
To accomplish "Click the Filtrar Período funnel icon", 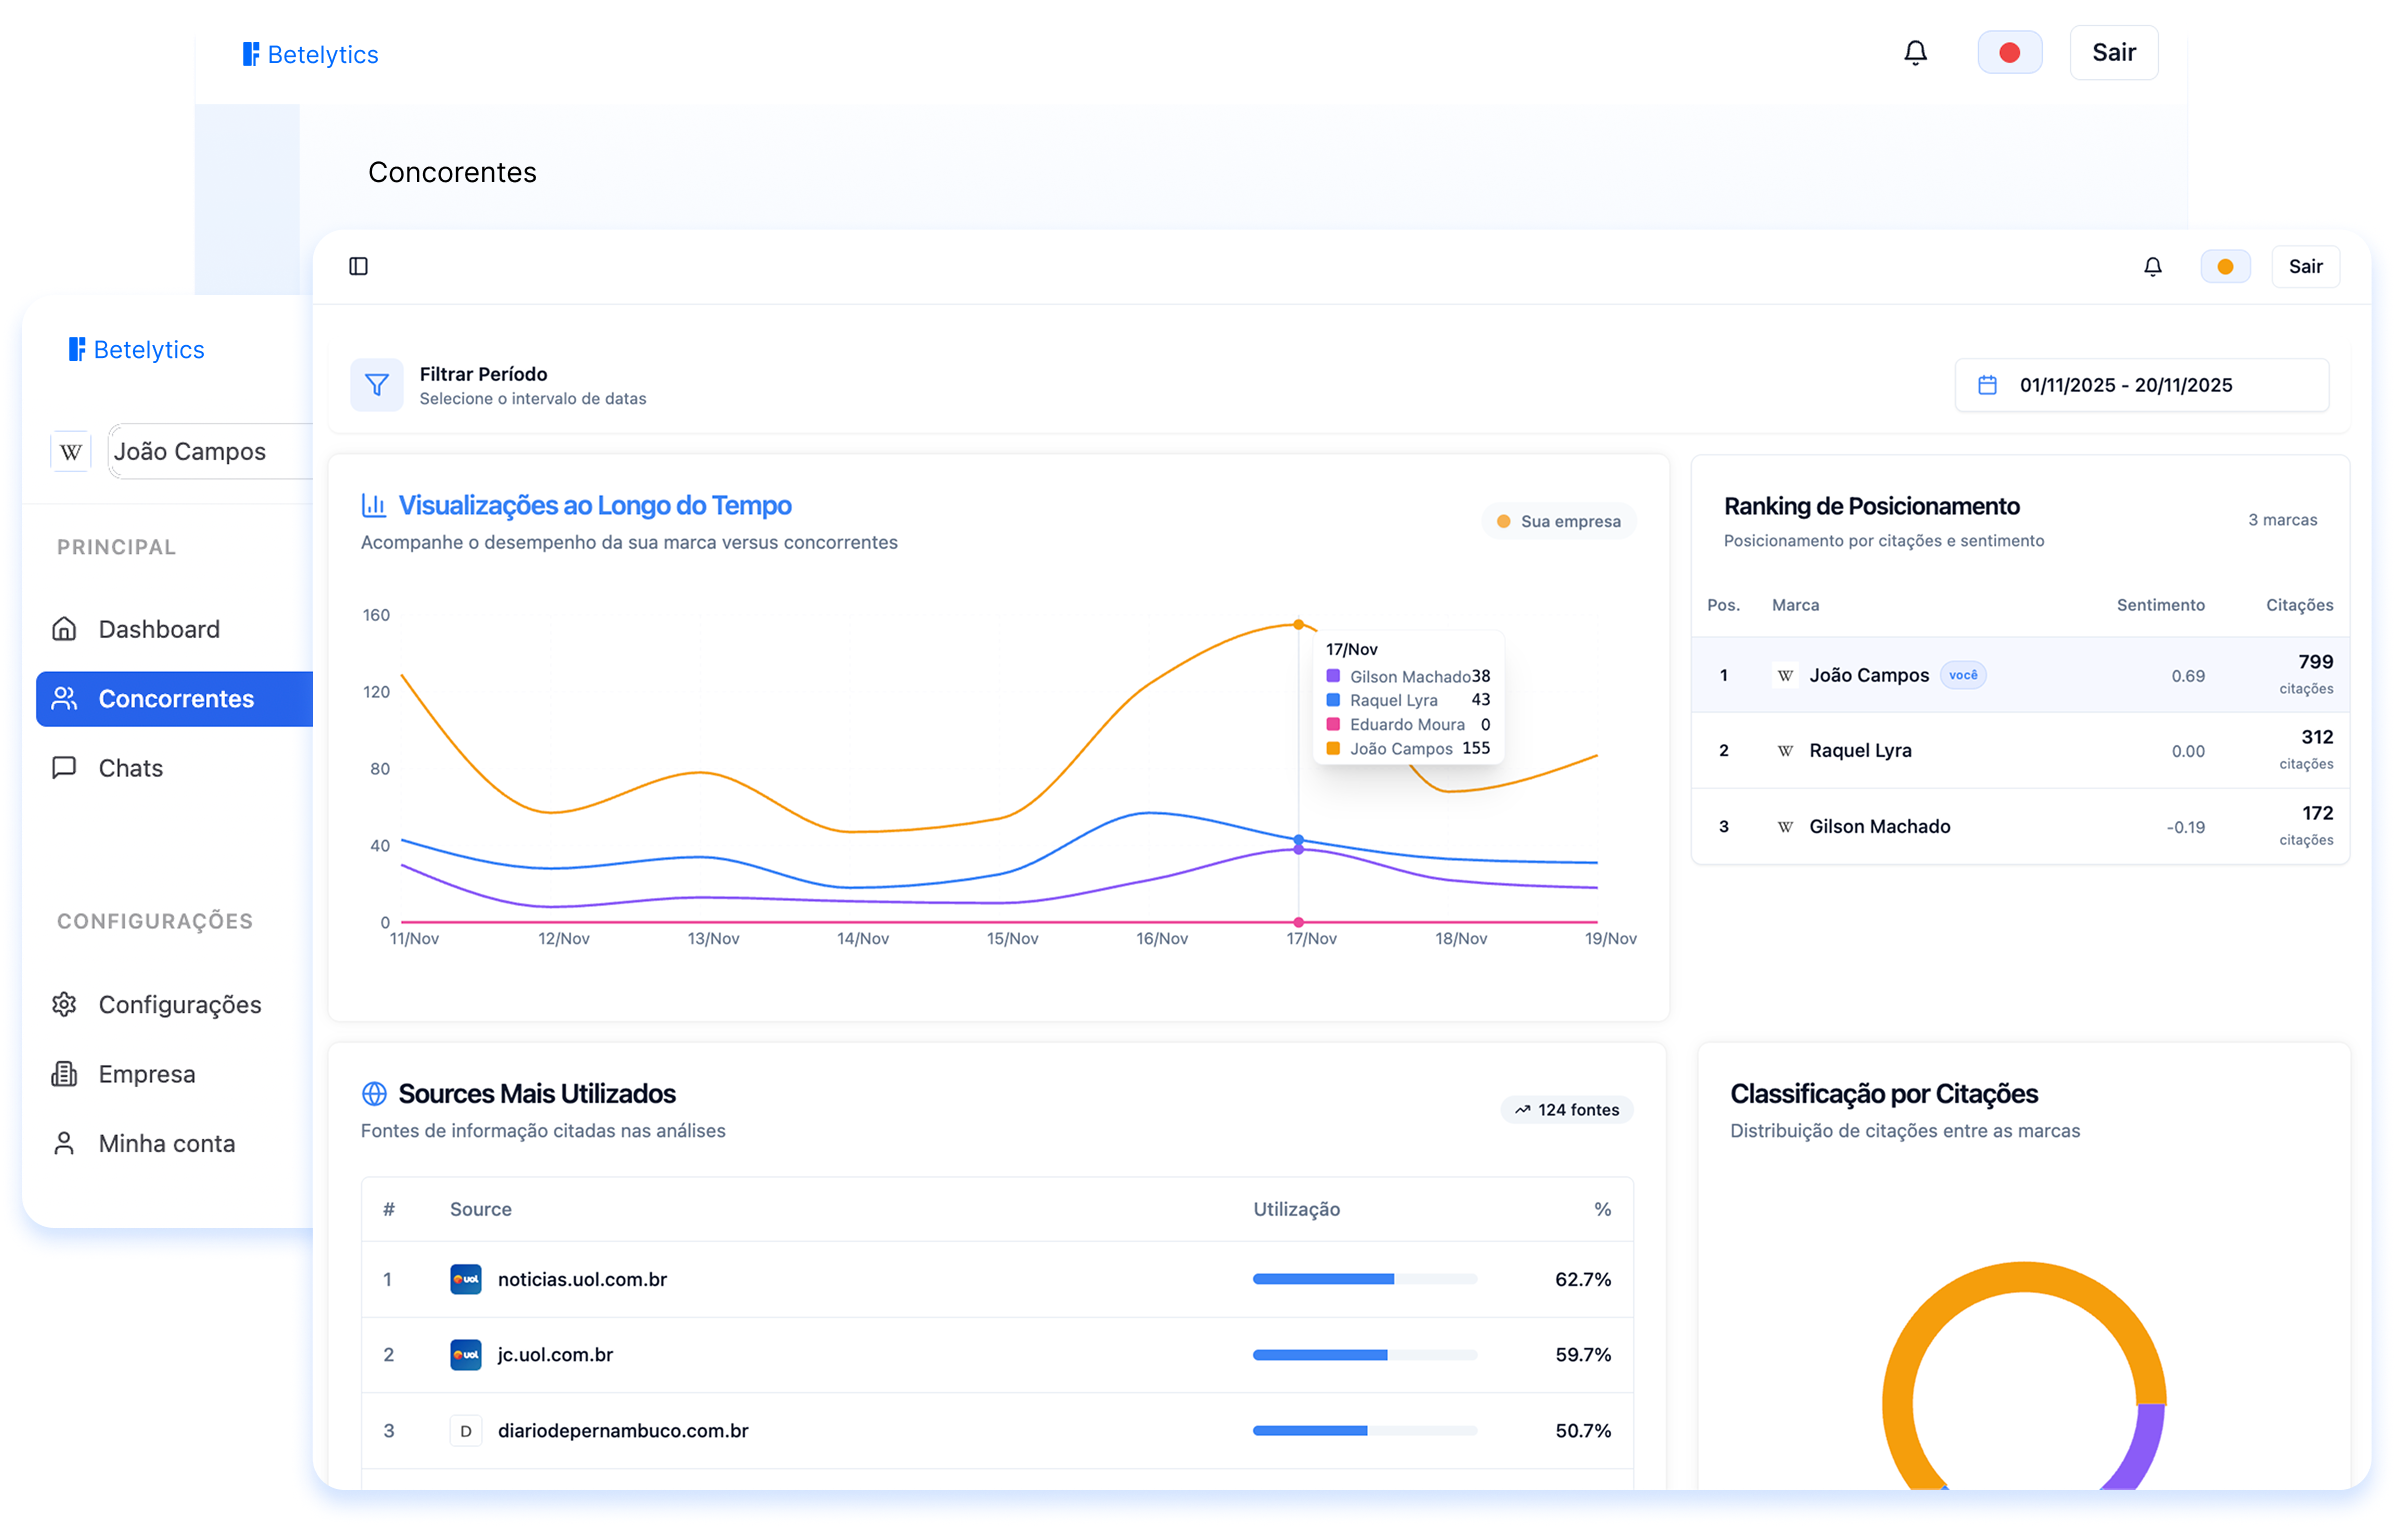I will tap(376, 384).
